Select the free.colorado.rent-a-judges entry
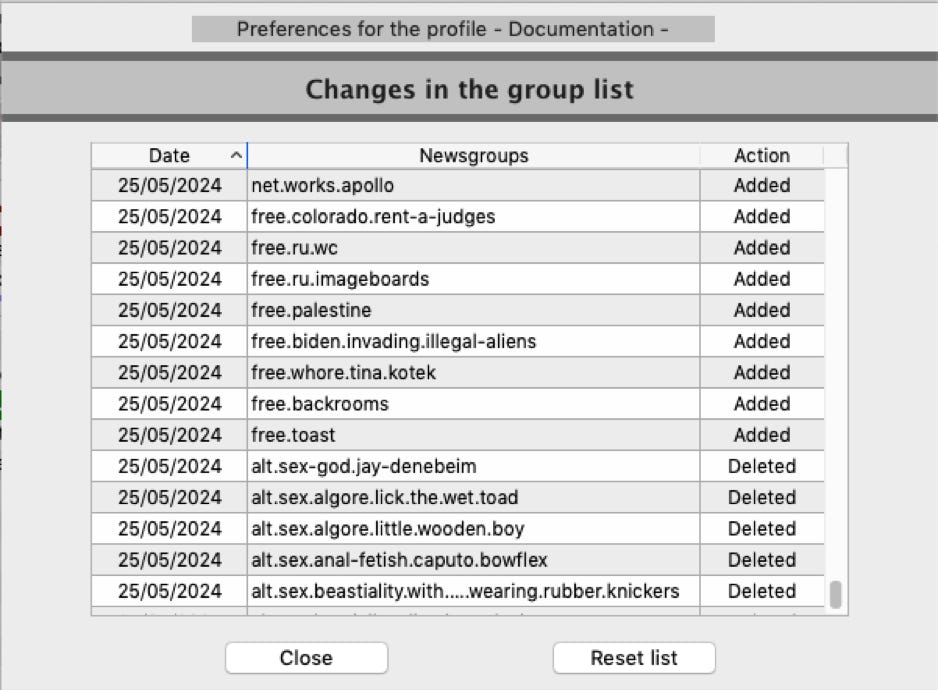The width and height of the screenshot is (938, 690). 373,217
